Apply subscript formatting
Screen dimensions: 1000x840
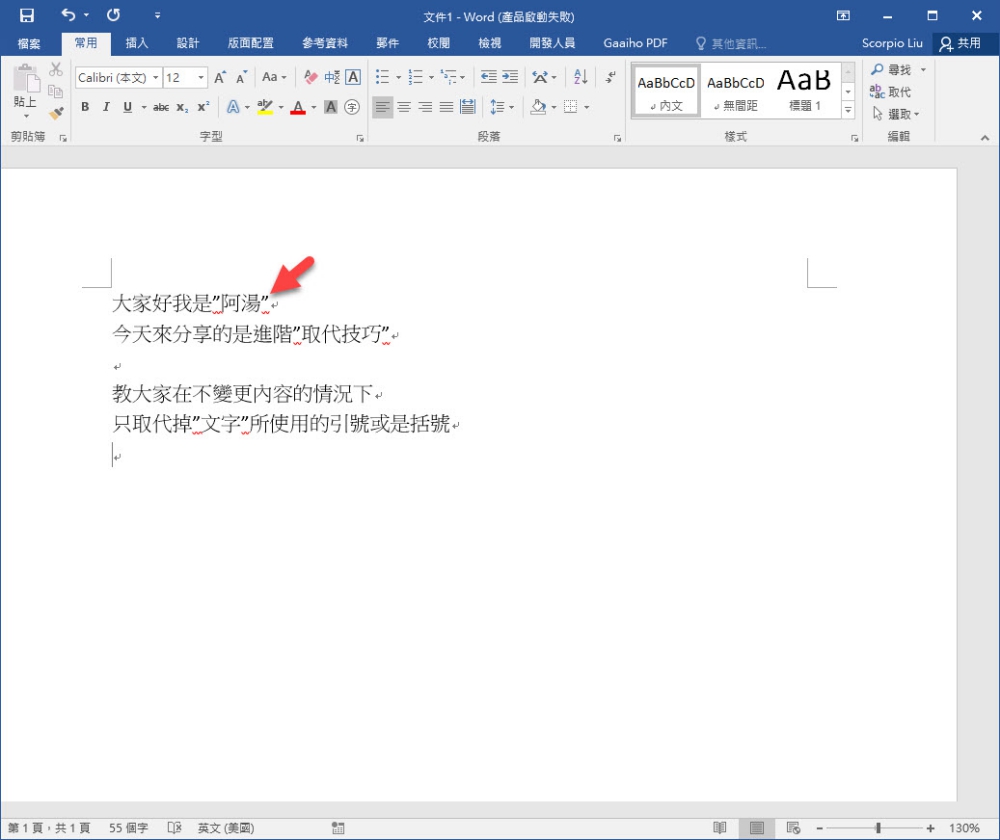pyautogui.click(x=182, y=107)
